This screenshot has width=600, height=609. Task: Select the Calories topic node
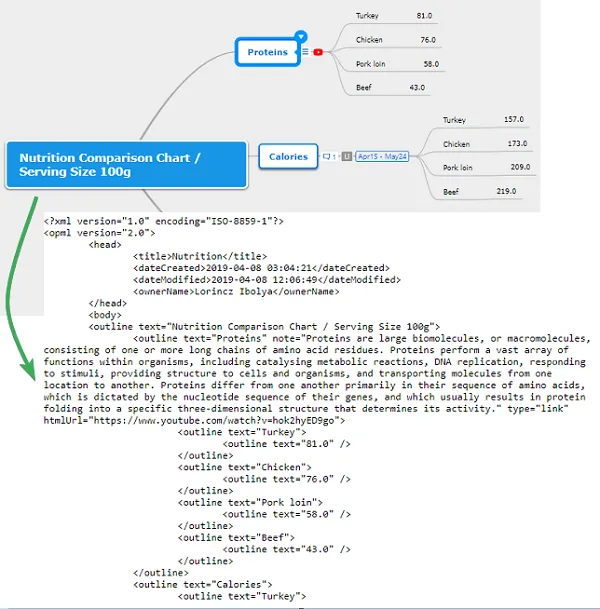tap(288, 156)
